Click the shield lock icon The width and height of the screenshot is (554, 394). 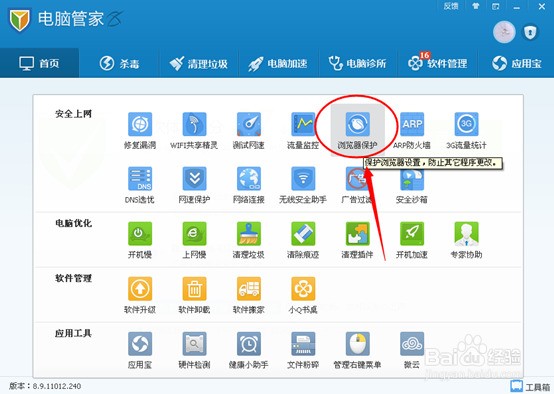530,33
